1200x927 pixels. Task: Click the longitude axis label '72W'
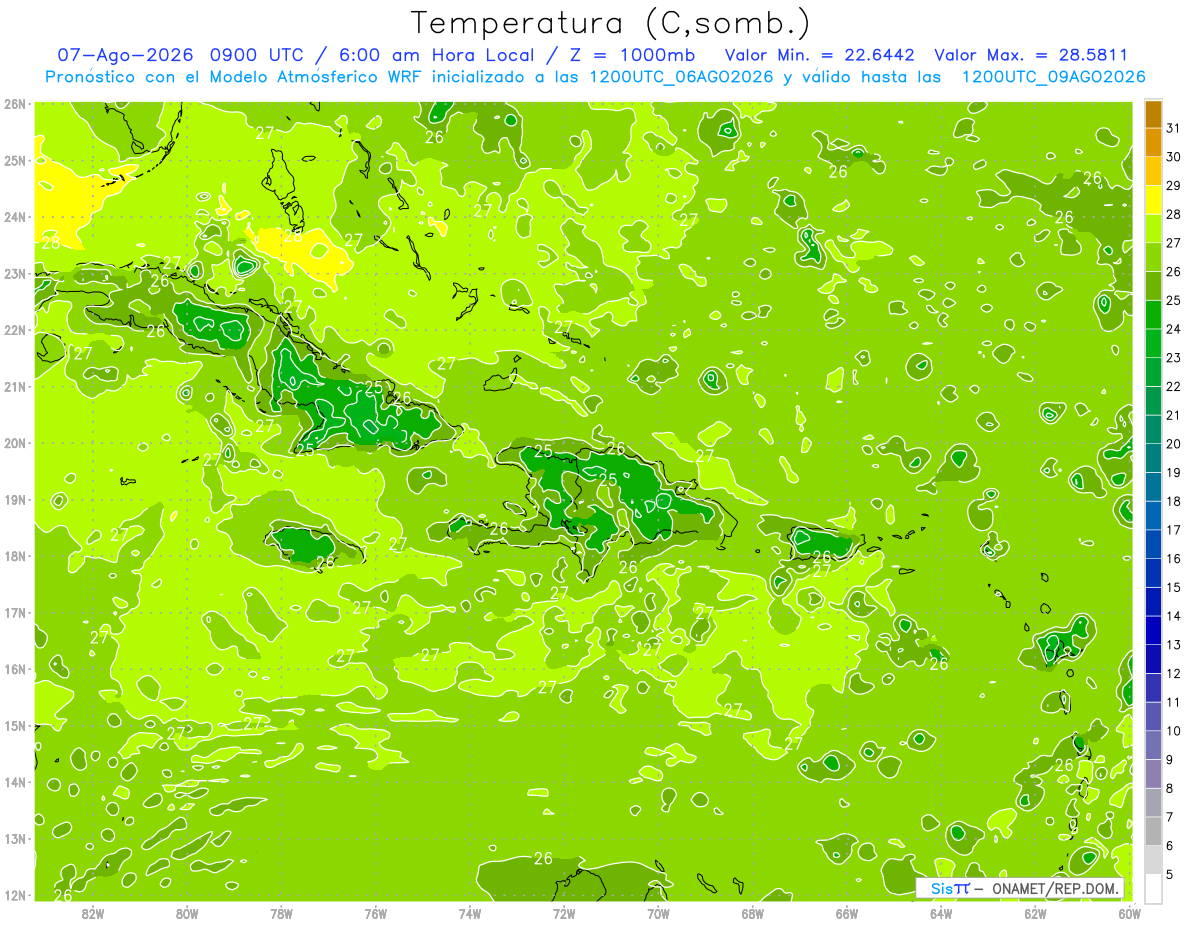564,913
